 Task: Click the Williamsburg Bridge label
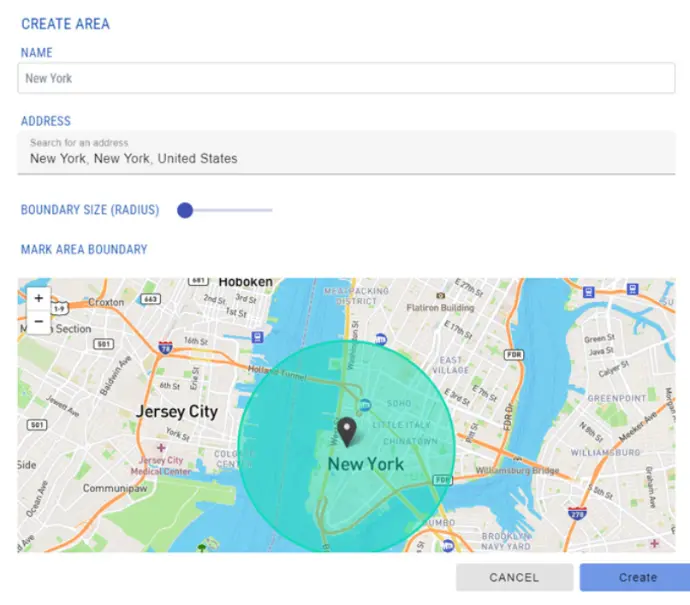tap(518, 470)
